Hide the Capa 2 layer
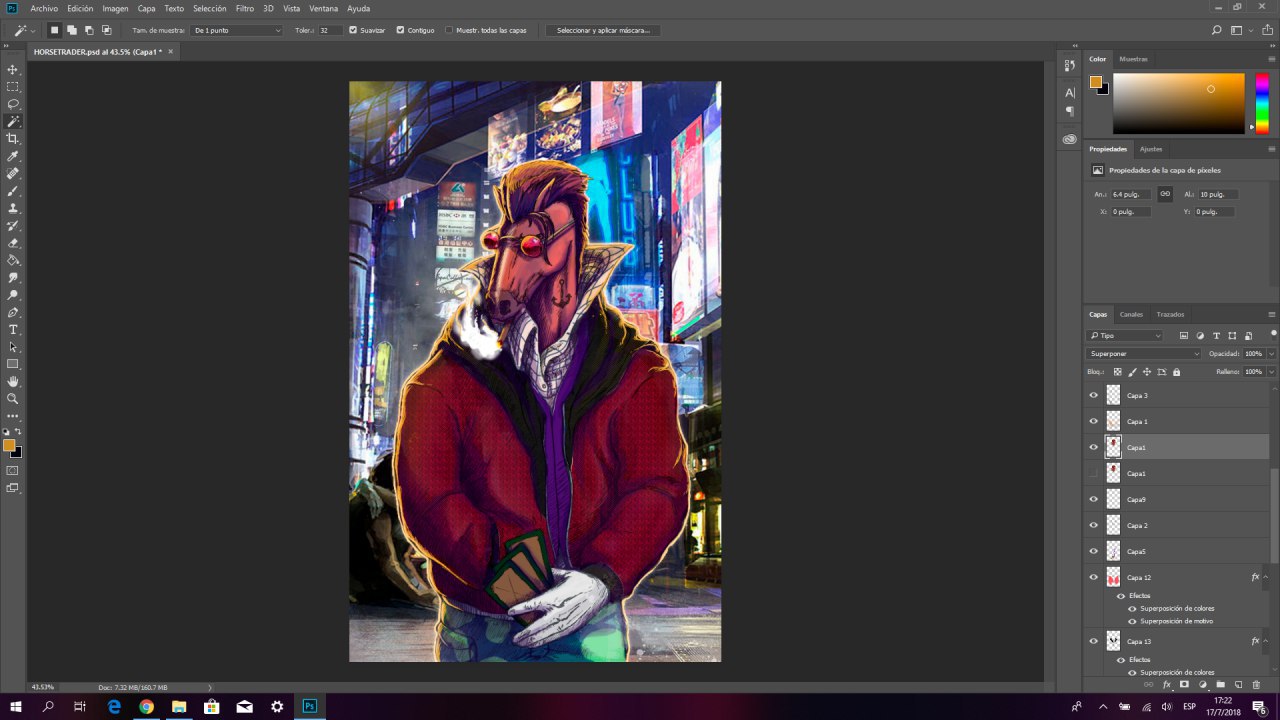Viewport: 1280px width, 720px height. pyautogui.click(x=1093, y=525)
